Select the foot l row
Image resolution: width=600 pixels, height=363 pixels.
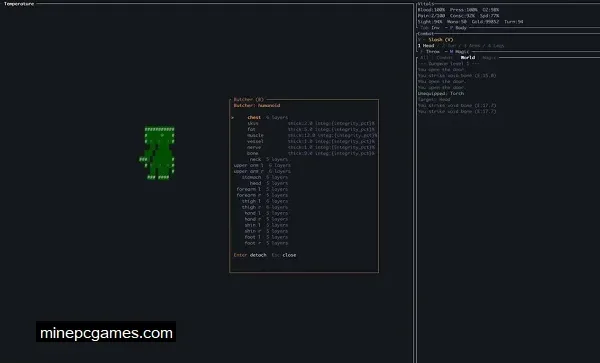(266, 237)
